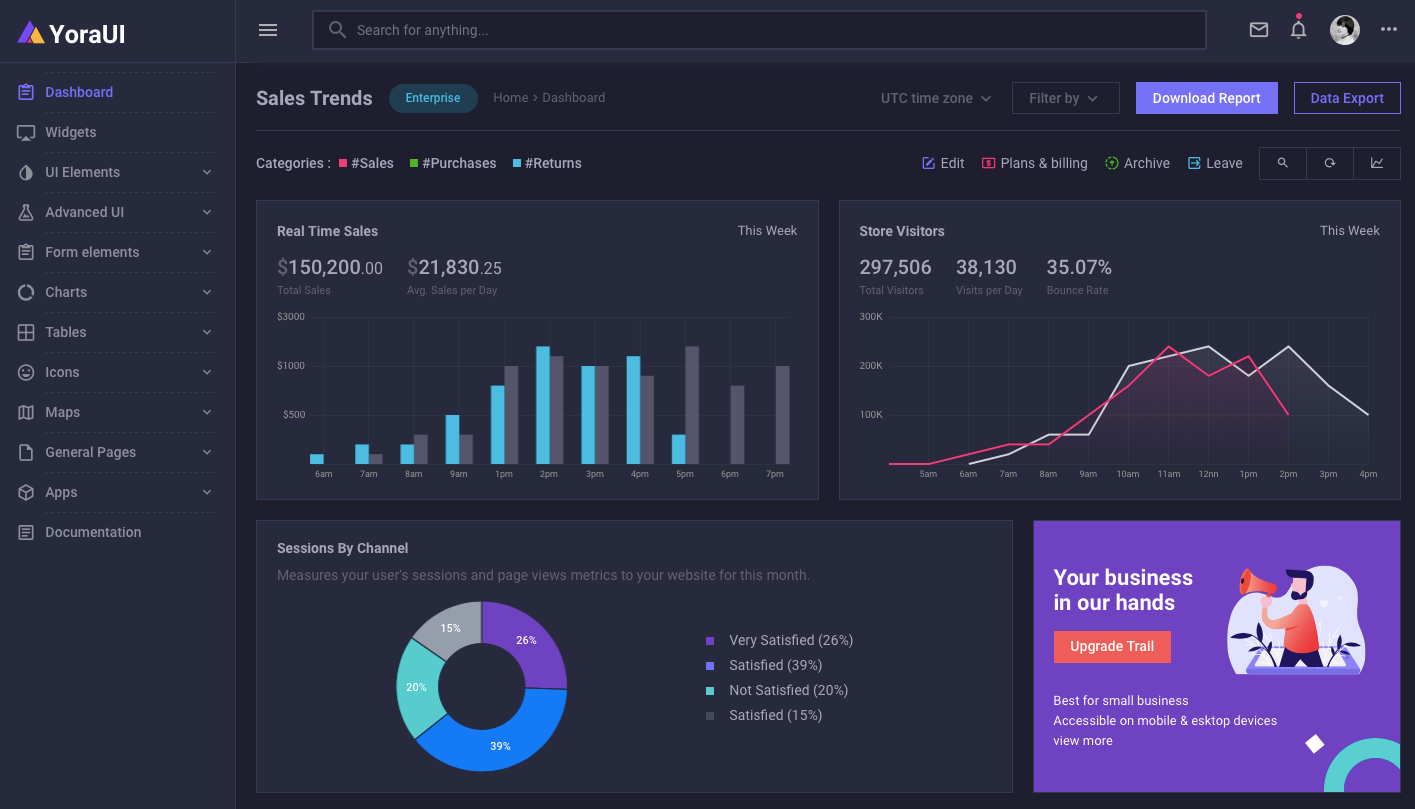The image size is (1415, 809).
Task: Click the Search for anything field
Action: (x=760, y=30)
